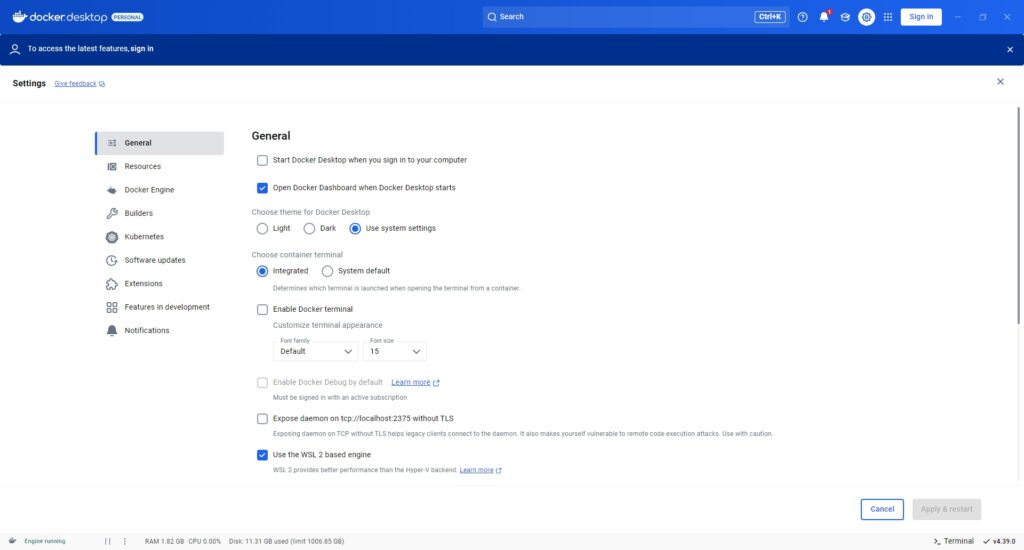Image resolution: width=1024 pixels, height=550 pixels.
Task: Open Terminal from the status bar
Action: [953, 542]
